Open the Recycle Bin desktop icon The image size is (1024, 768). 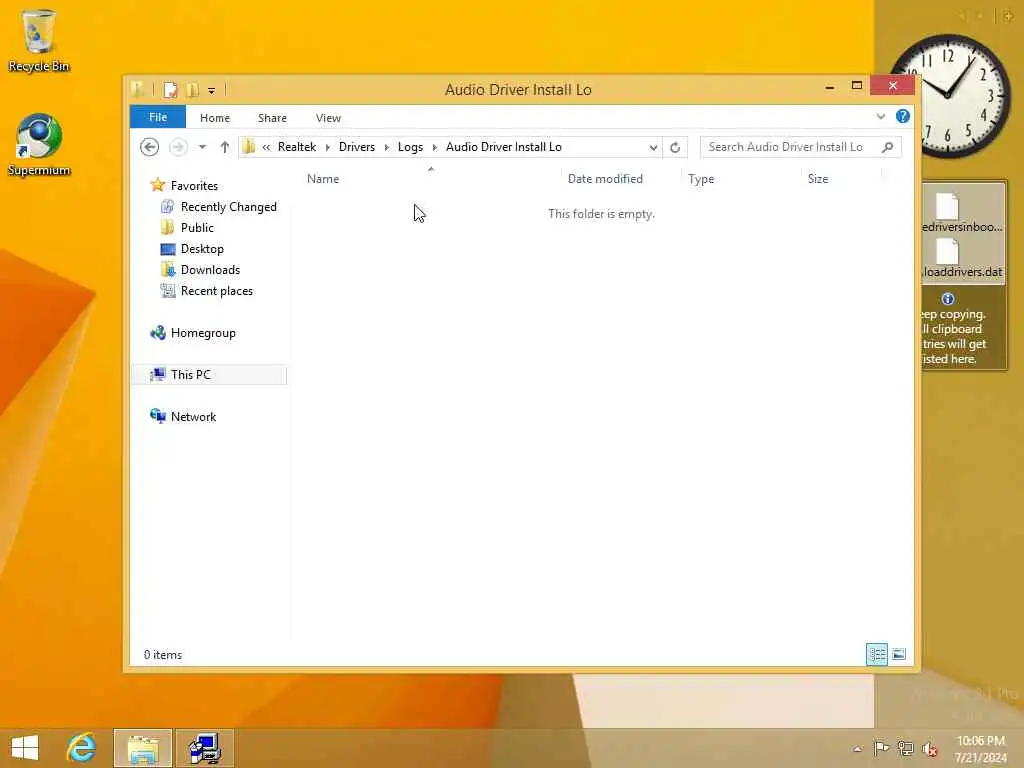coord(39,40)
